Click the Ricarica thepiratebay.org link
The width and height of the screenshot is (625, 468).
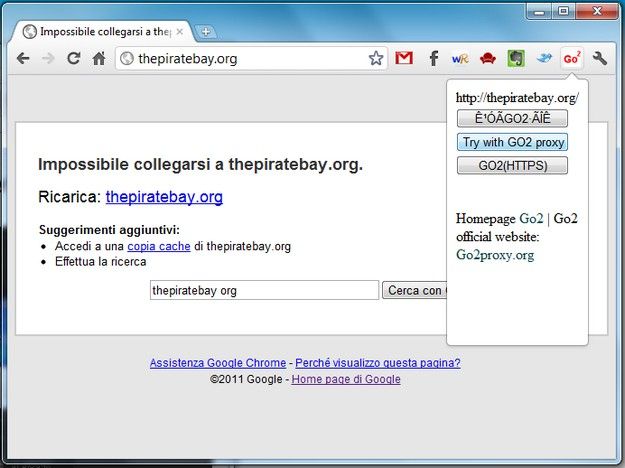pos(164,197)
